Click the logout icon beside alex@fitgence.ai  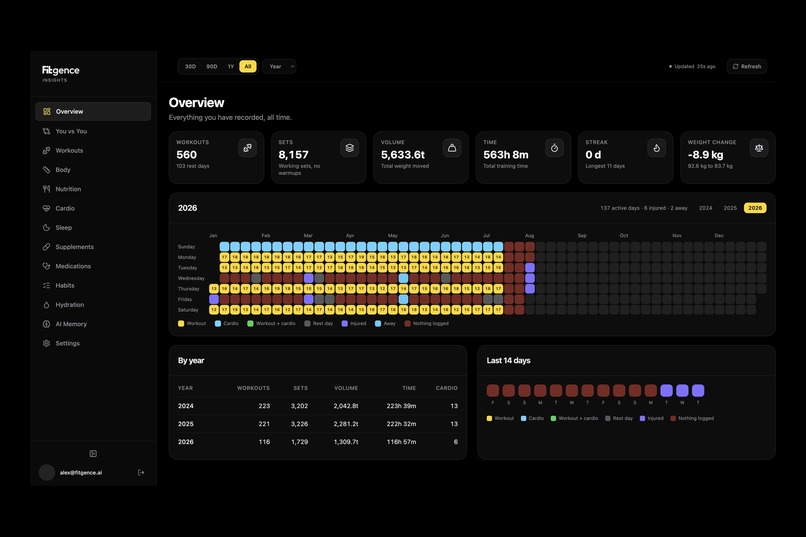tap(141, 472)
